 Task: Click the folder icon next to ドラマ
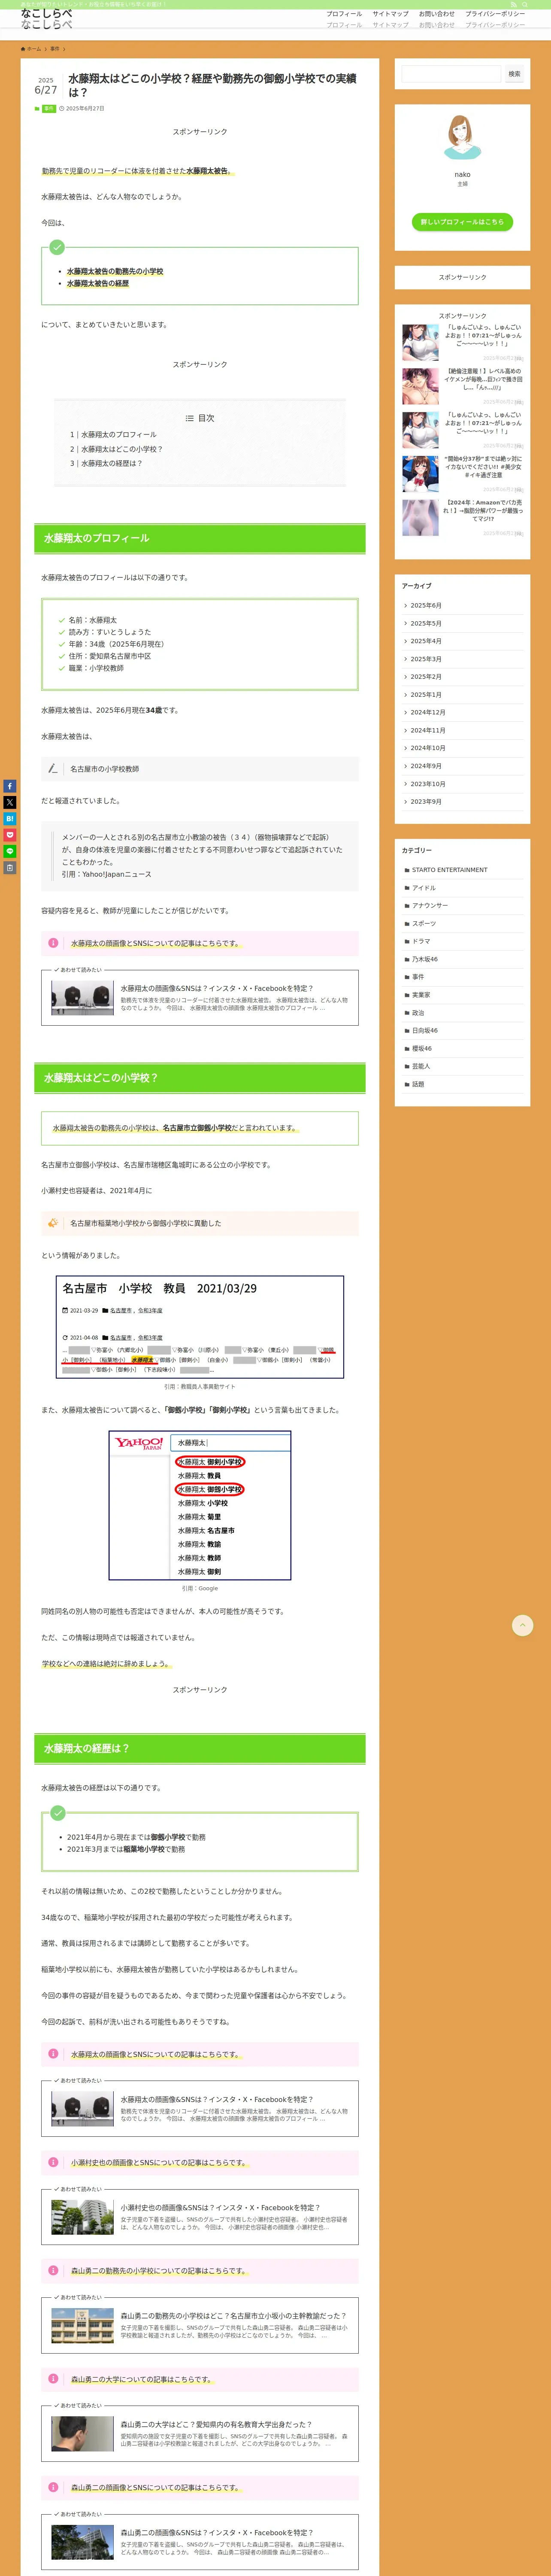point(407,942)
